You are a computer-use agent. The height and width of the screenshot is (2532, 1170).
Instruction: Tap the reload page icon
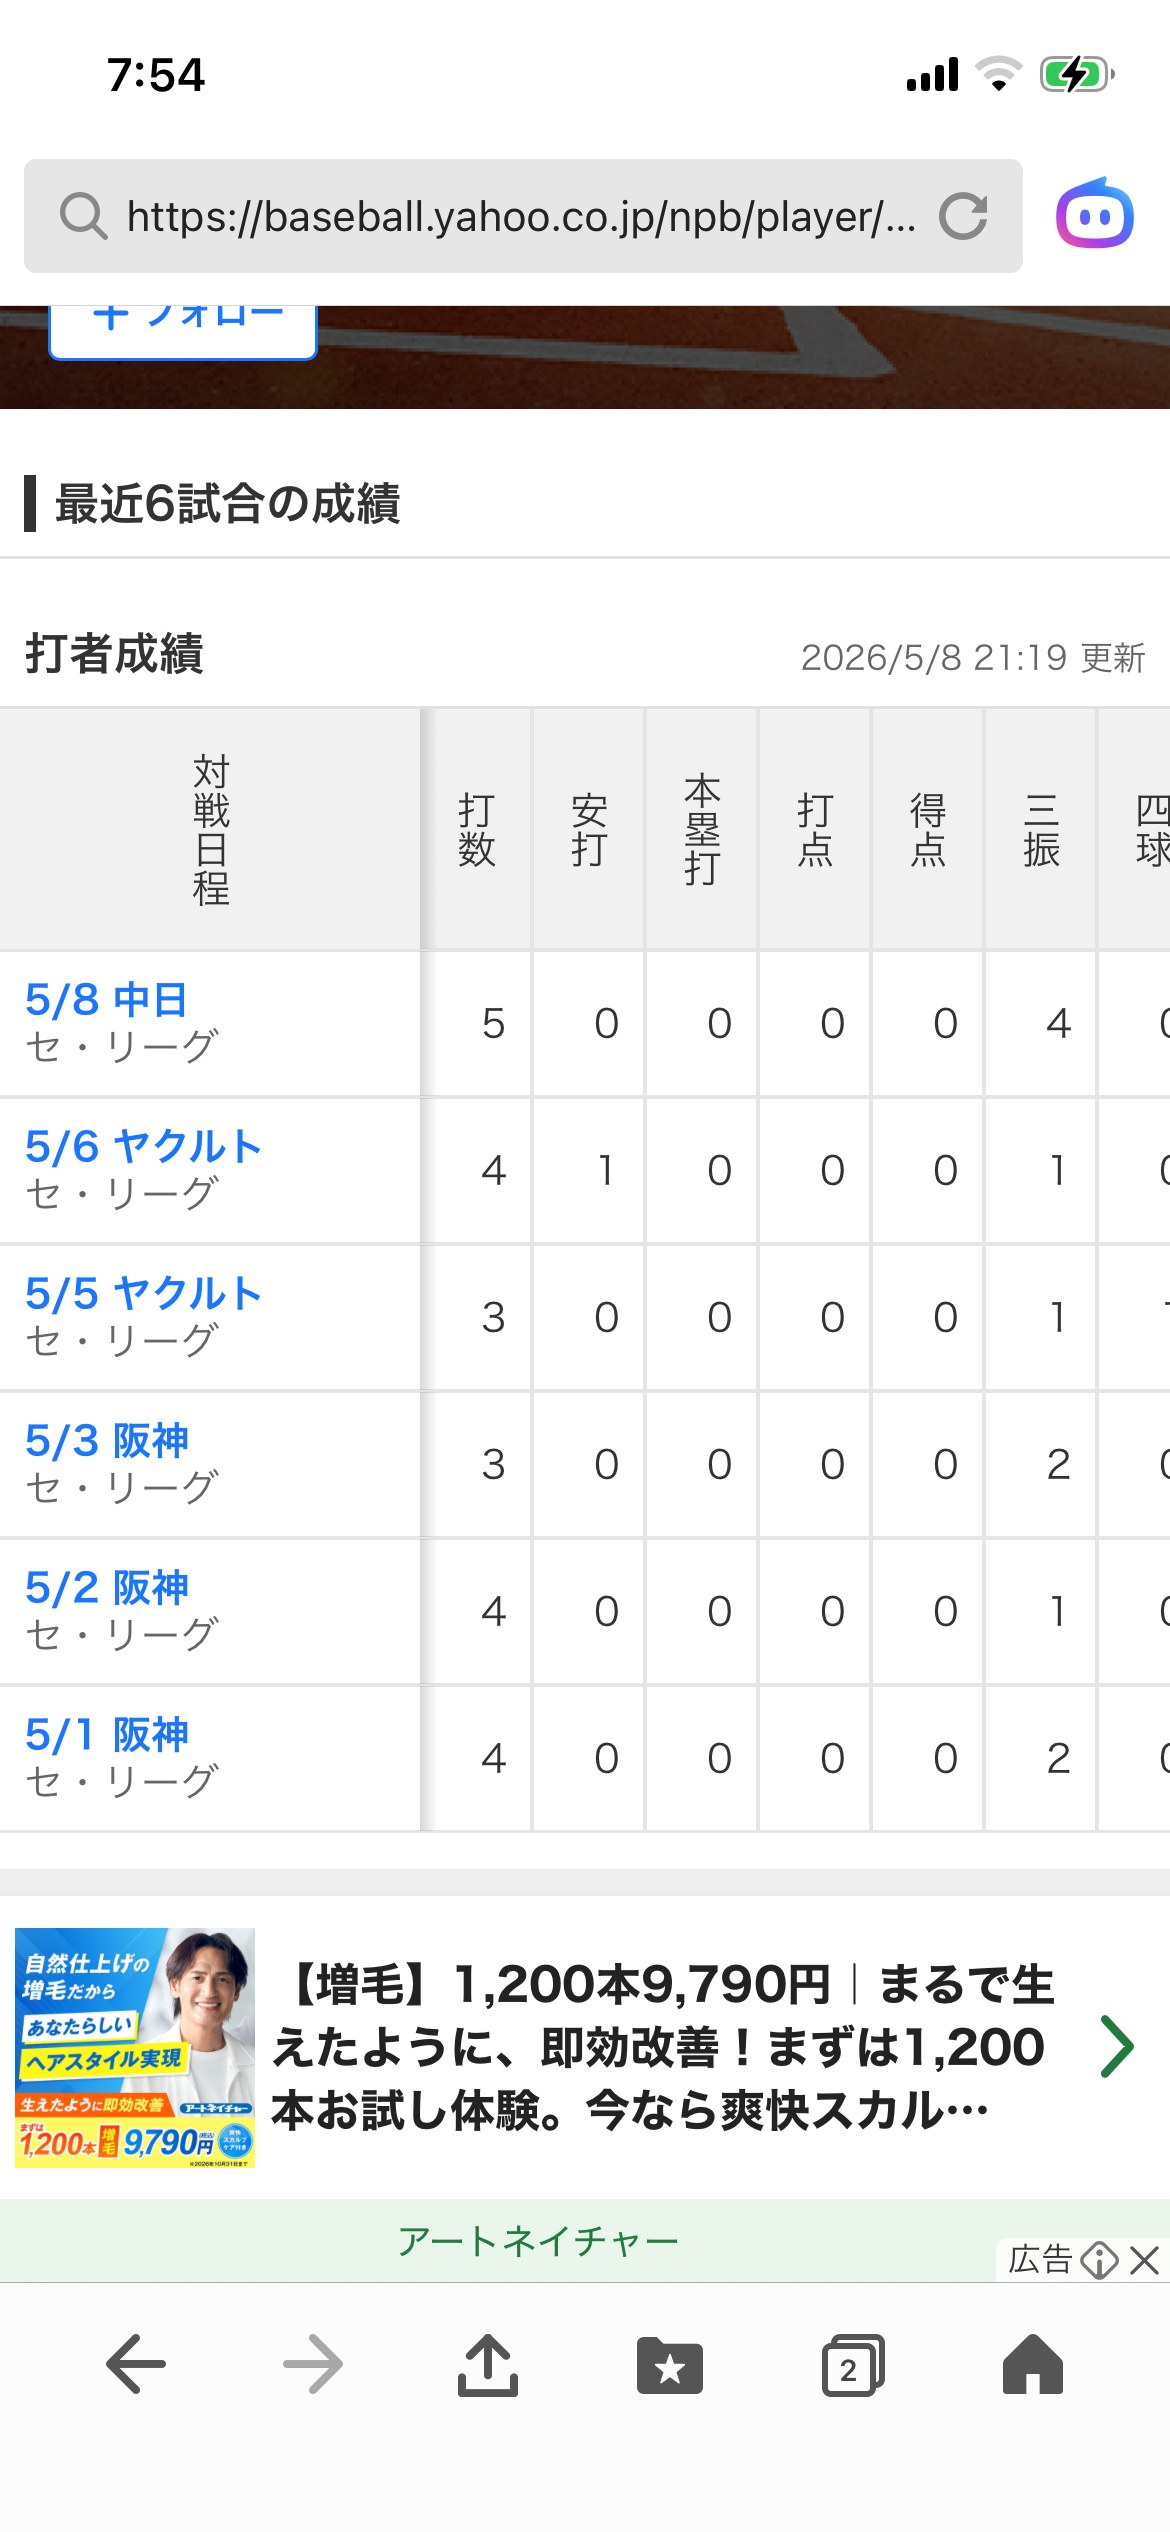[x=963, y=216]
